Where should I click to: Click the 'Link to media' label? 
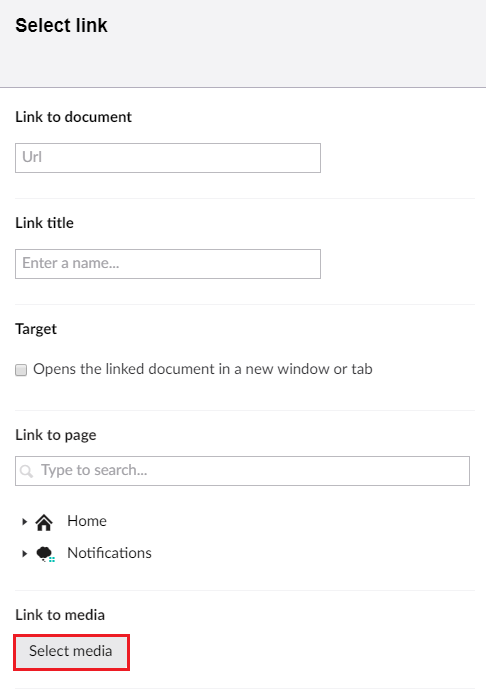coord(60,615)
